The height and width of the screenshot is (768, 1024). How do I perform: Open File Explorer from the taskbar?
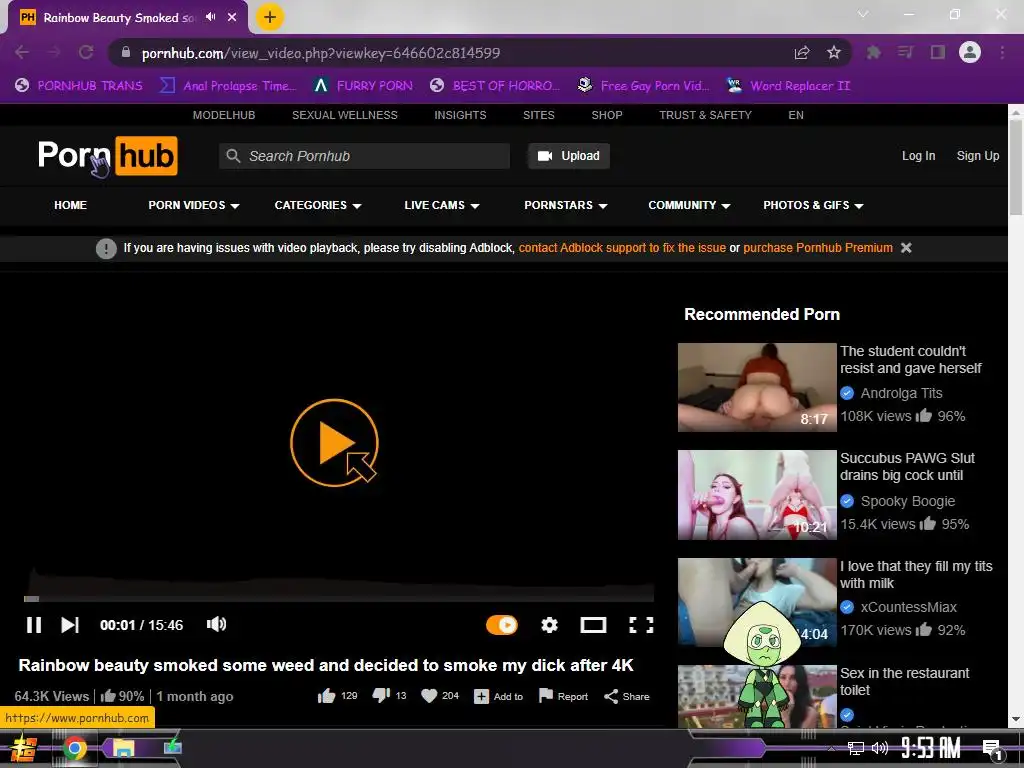click(x=123, y=748)
